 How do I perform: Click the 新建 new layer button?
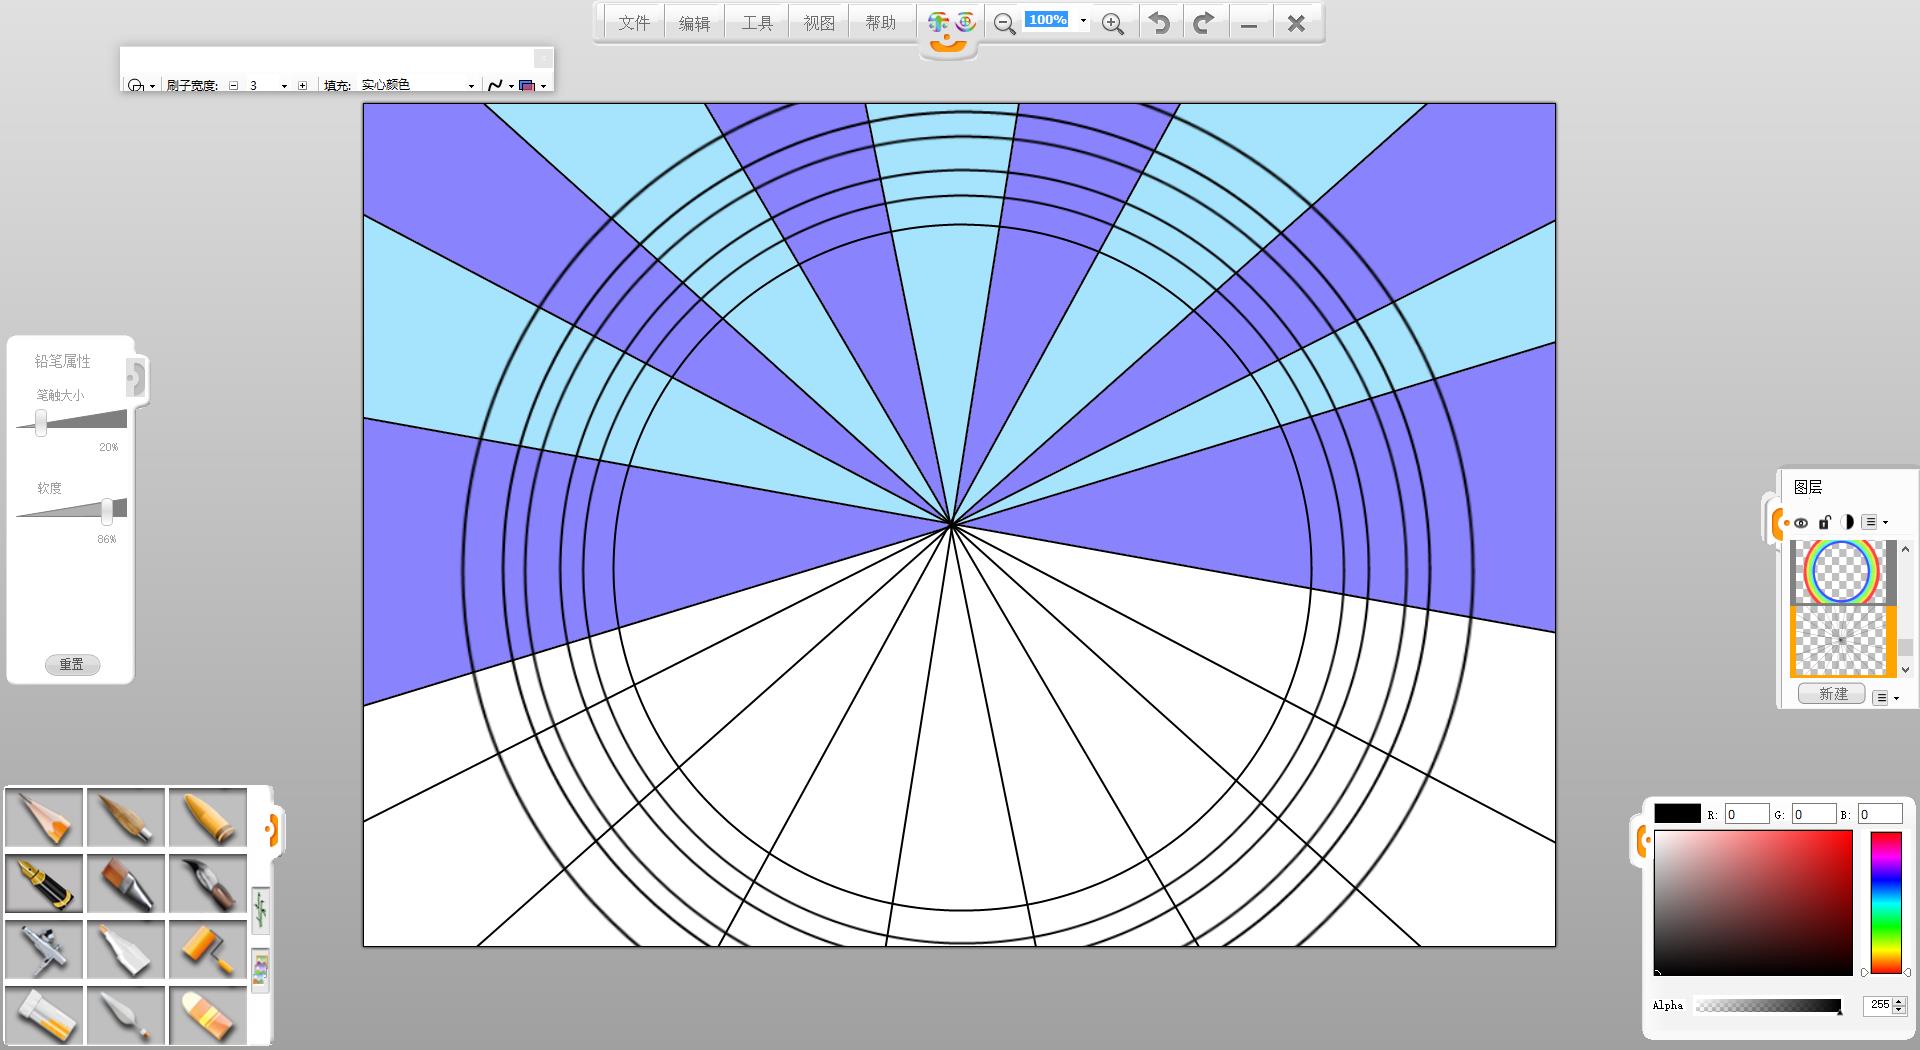pos(1832,694)
